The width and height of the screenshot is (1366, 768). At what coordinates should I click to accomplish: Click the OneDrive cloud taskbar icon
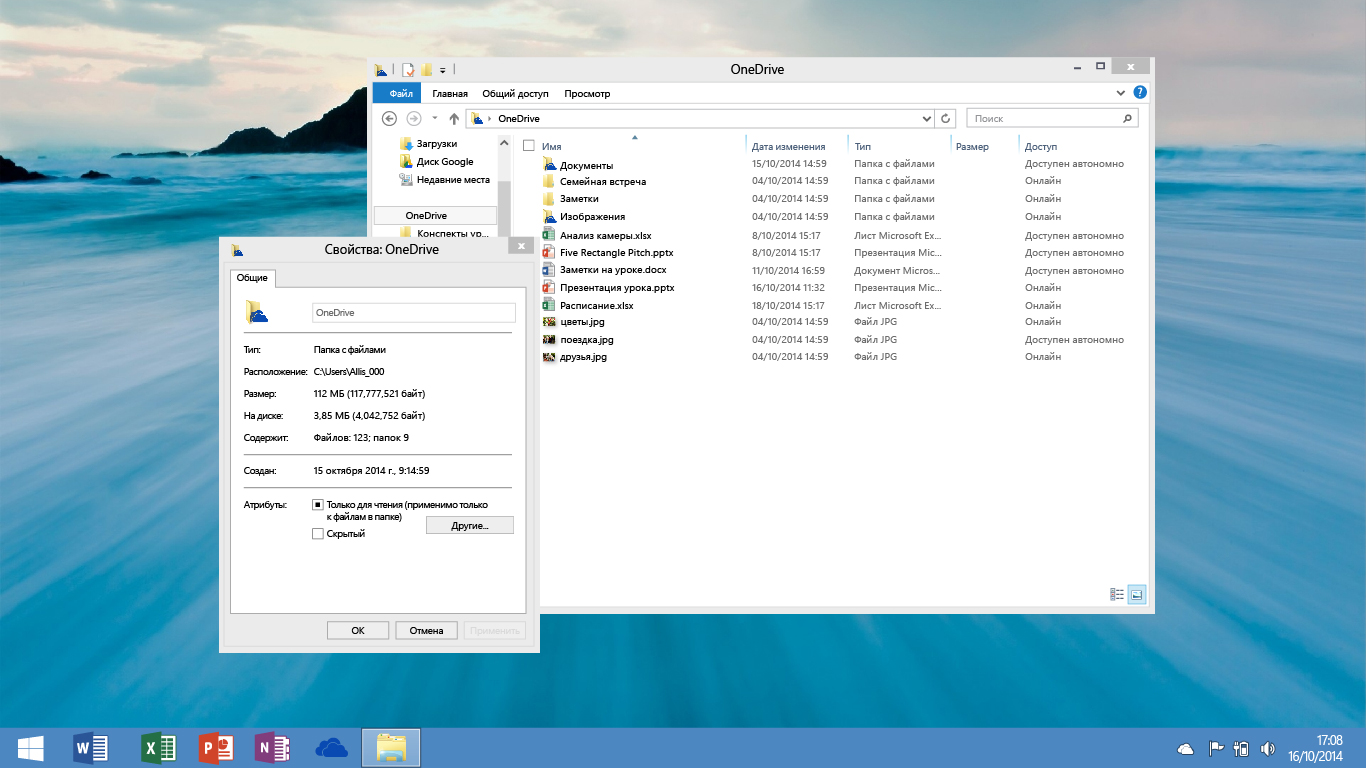point(331,748)
